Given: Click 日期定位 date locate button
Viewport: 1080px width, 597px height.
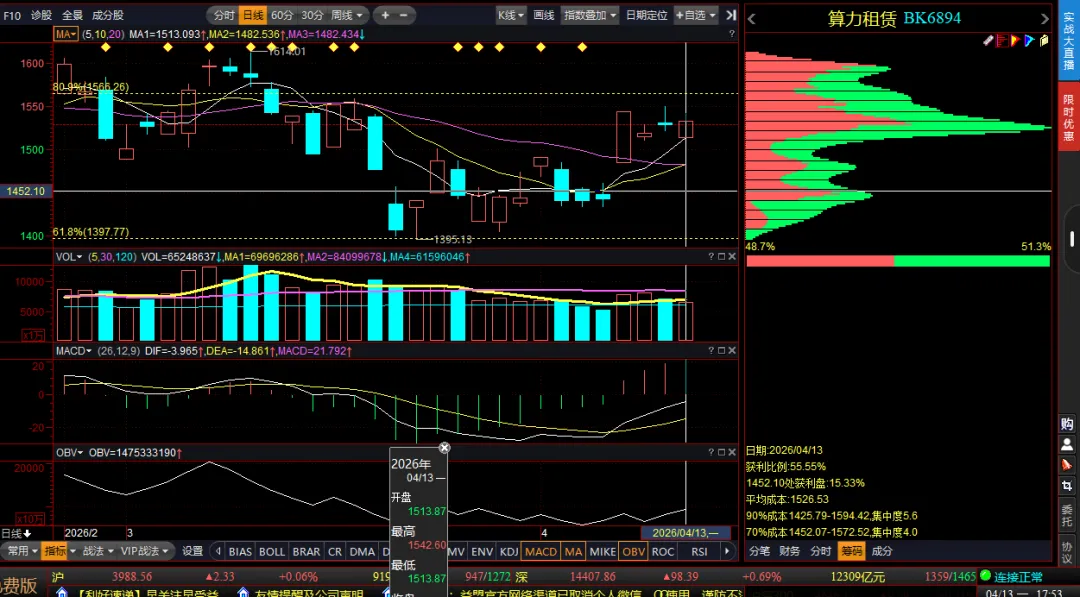Looking at the screenshot, I should [x=646, y=14].
